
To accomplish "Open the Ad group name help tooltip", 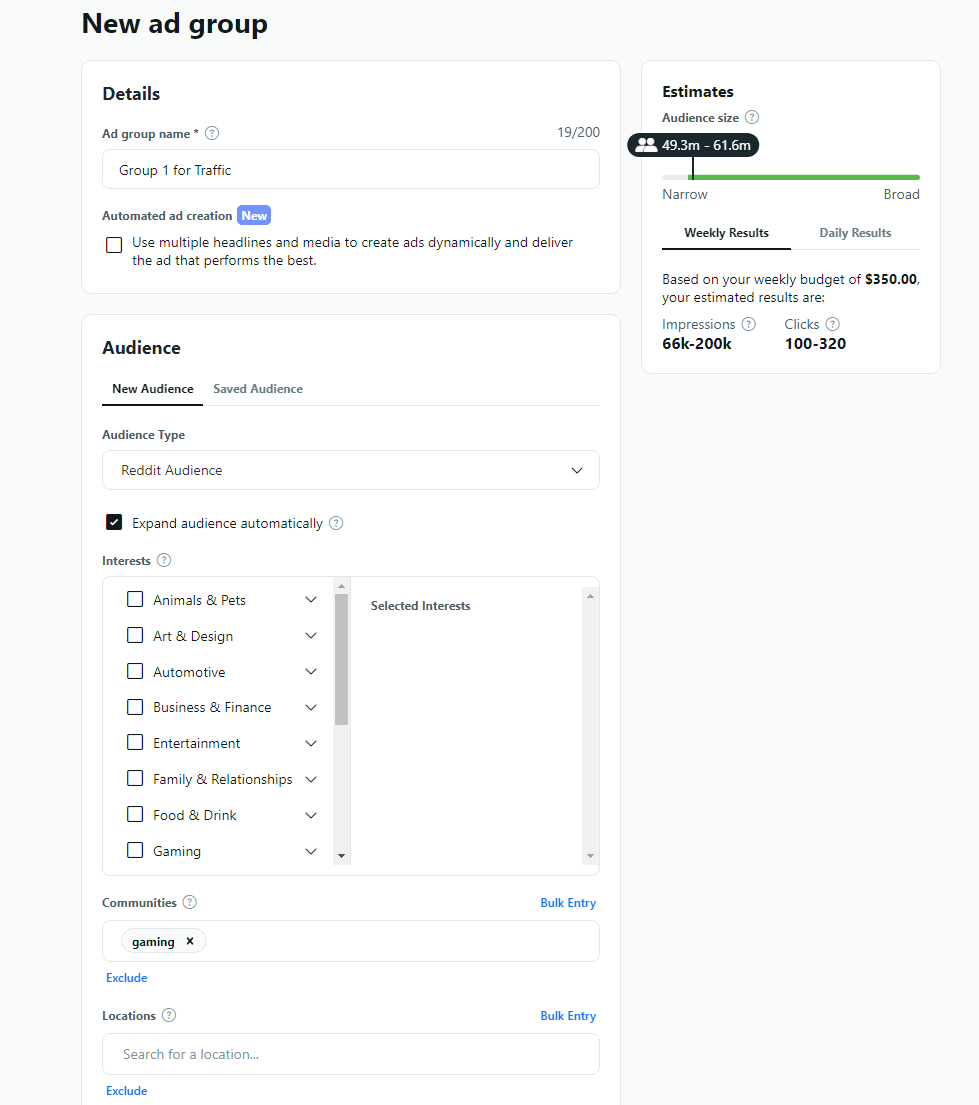I will point(211,133).
